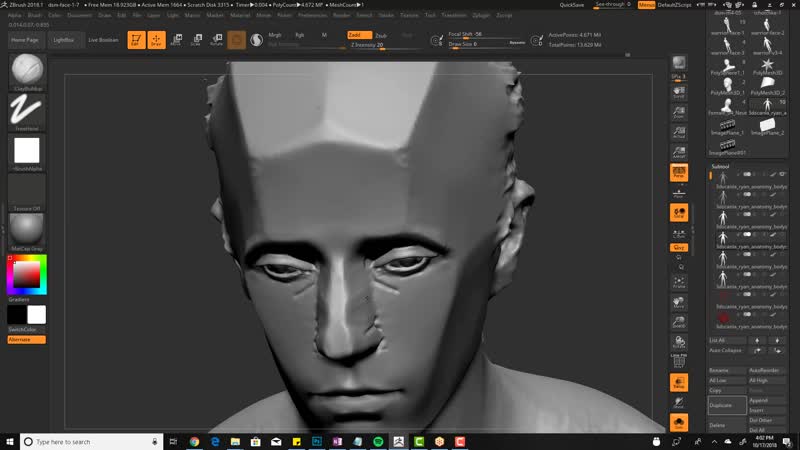Click the Rename subtool button
Viewport: 800px width, 450px height.
[x=728, y=370]
